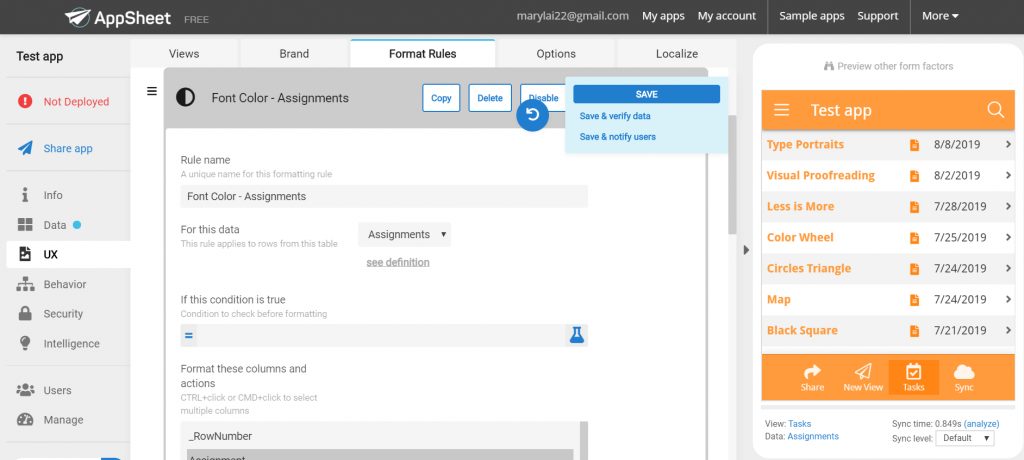Click the analyze sync time link
1024x460 pixels.
click(982, 424)
